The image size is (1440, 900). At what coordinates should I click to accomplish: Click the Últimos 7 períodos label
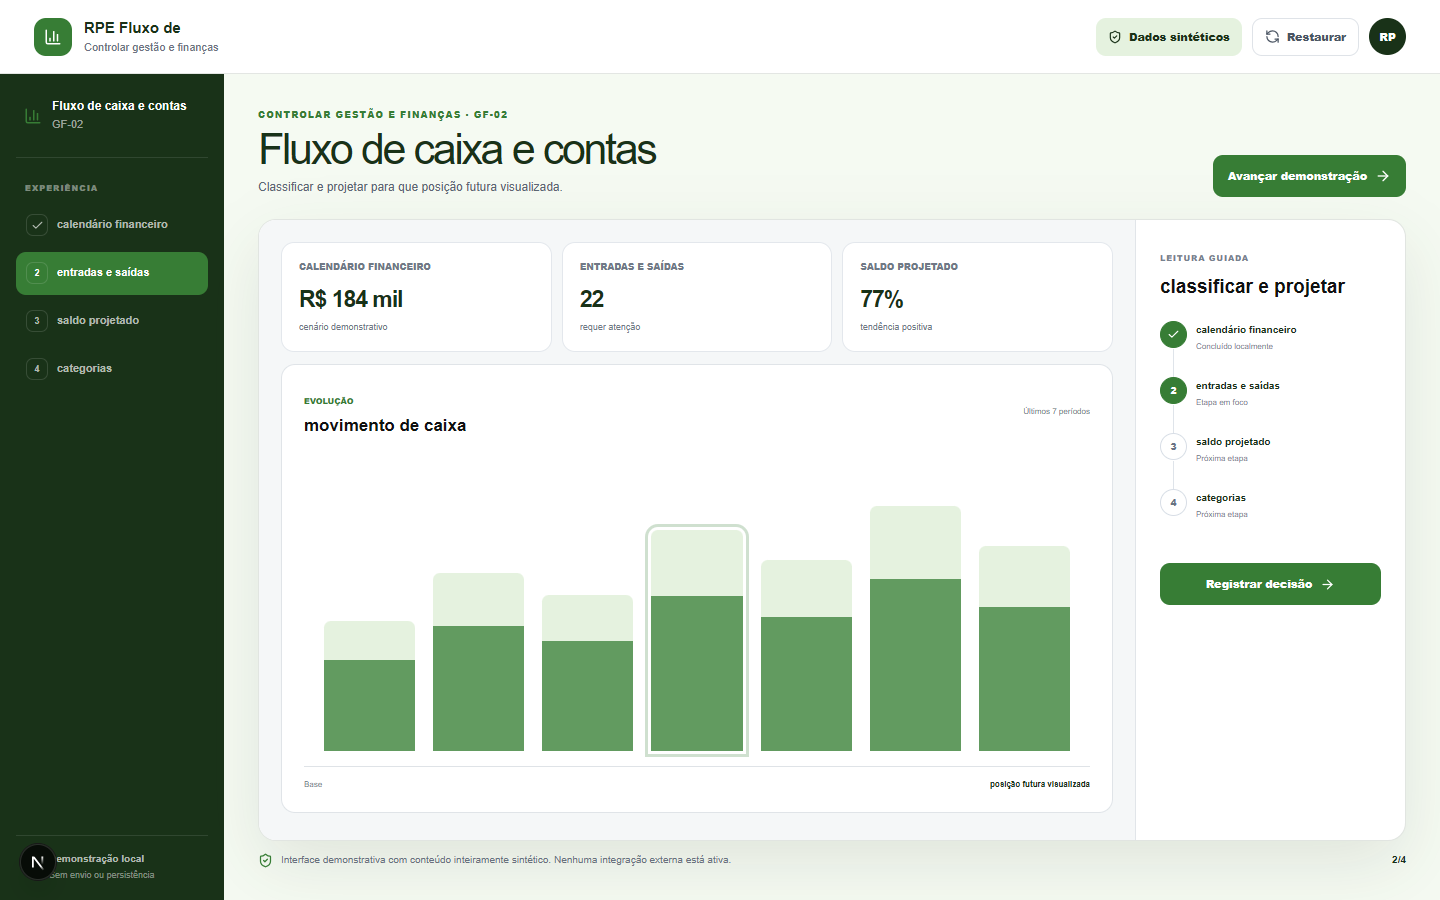(1056, 411)
